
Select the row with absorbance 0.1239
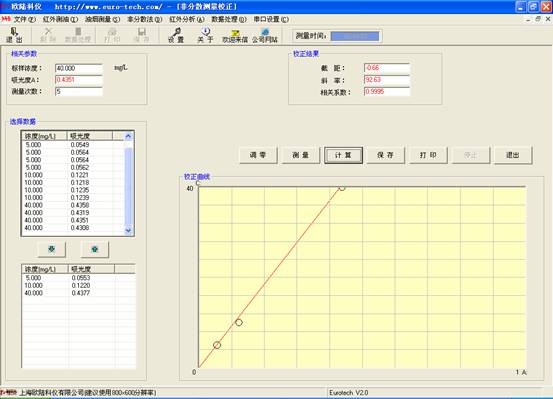tap(73, 198)
